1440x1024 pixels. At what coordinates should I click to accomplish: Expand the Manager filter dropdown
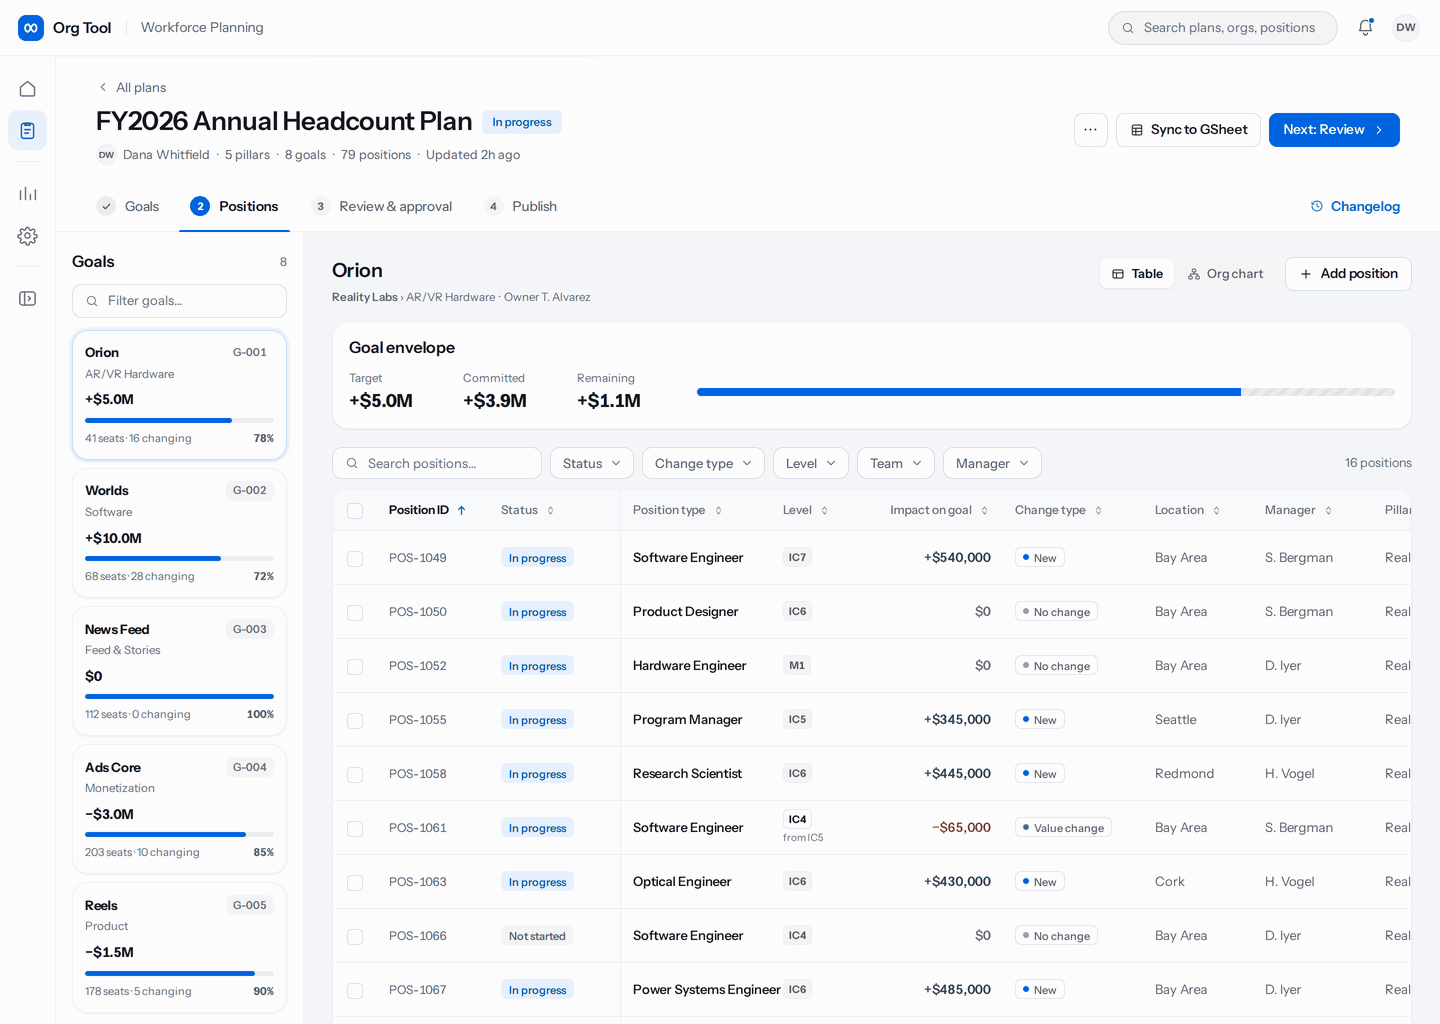992,463
